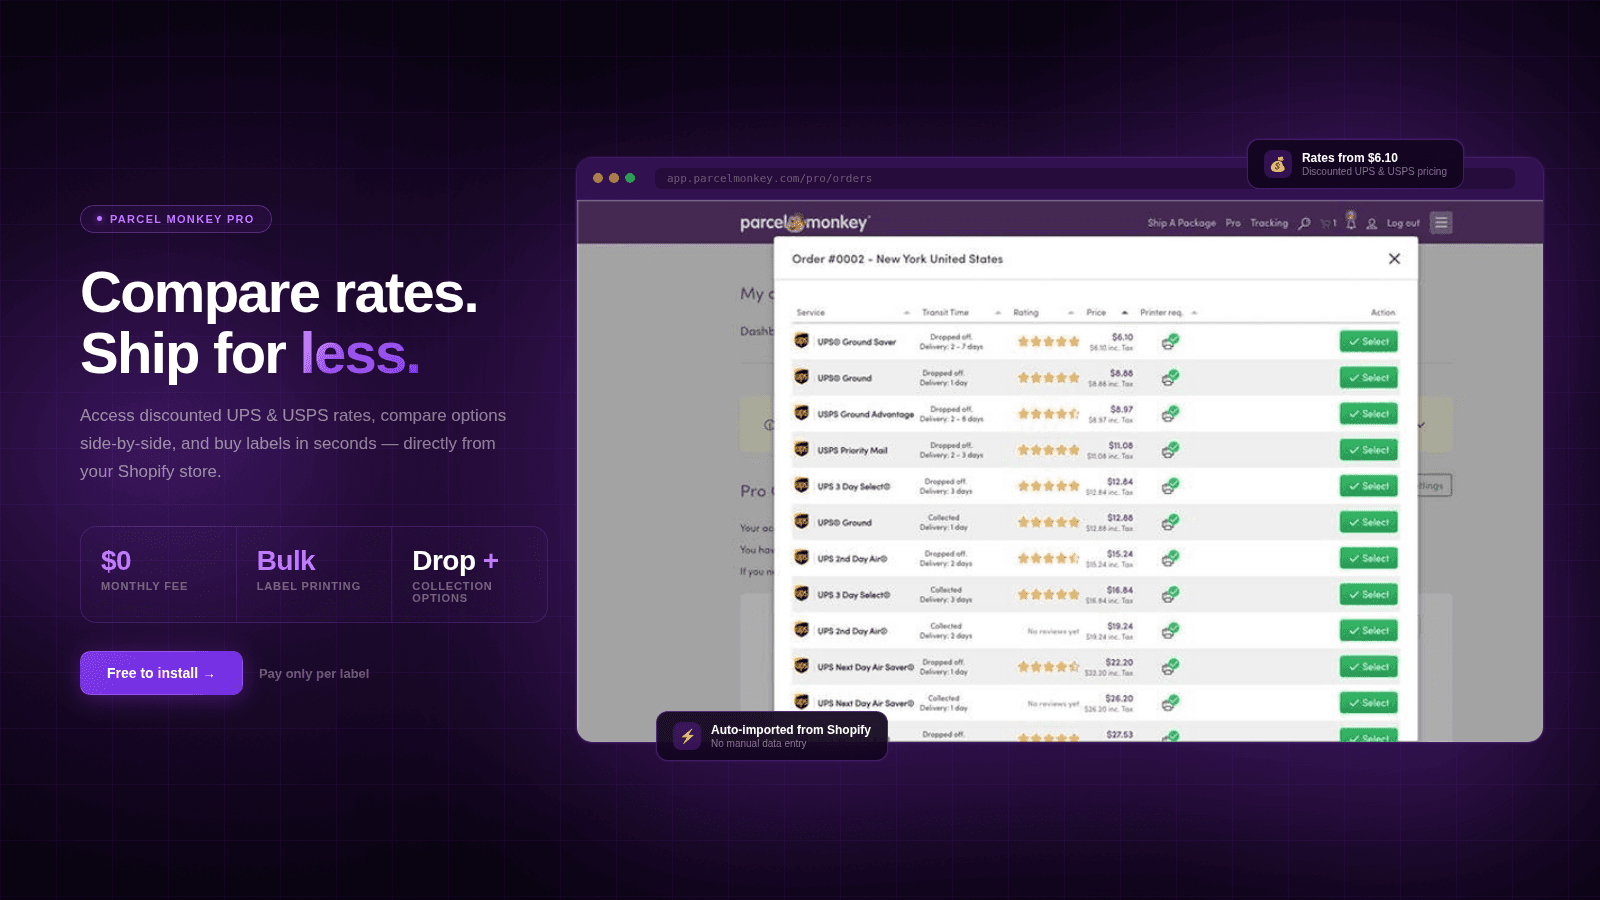
Task: Open Tracking in the nav bar
Action: [1269, 223]
